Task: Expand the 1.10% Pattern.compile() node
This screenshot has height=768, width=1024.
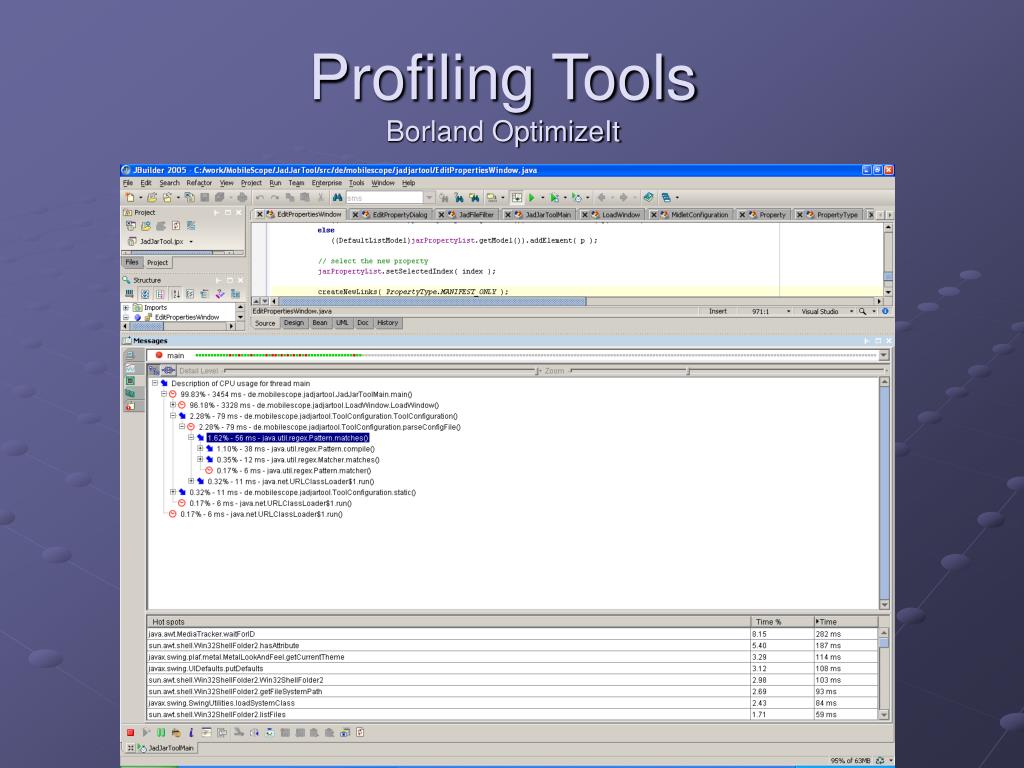Action: click(x=200, y=449)
